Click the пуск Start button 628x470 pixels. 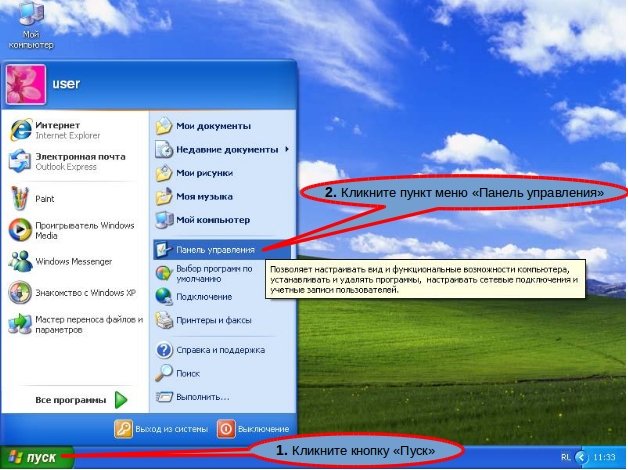(x=37, y=457)
